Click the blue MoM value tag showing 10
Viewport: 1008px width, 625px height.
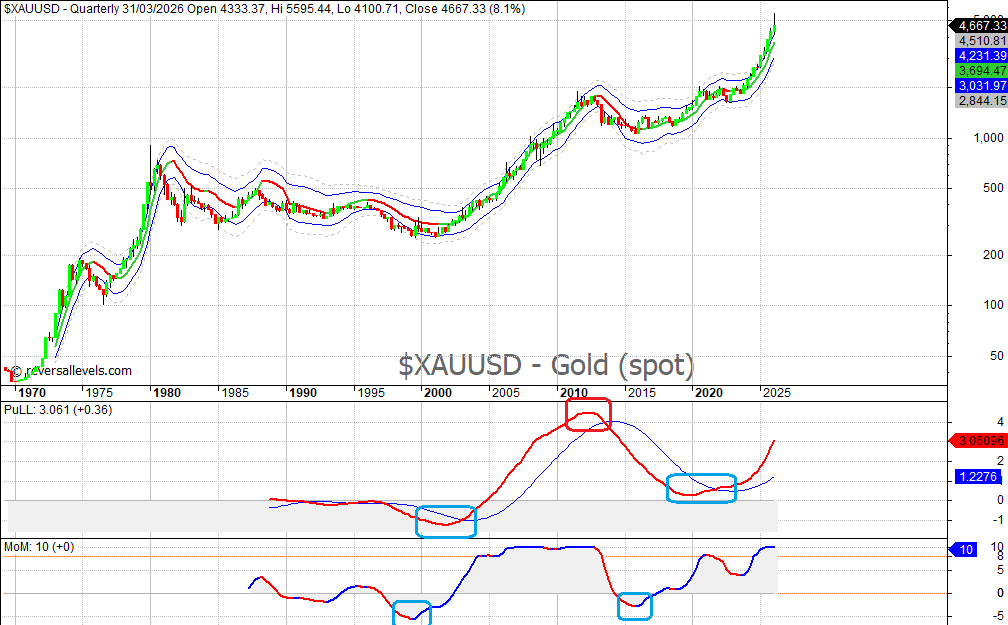[x=964, y=550]
